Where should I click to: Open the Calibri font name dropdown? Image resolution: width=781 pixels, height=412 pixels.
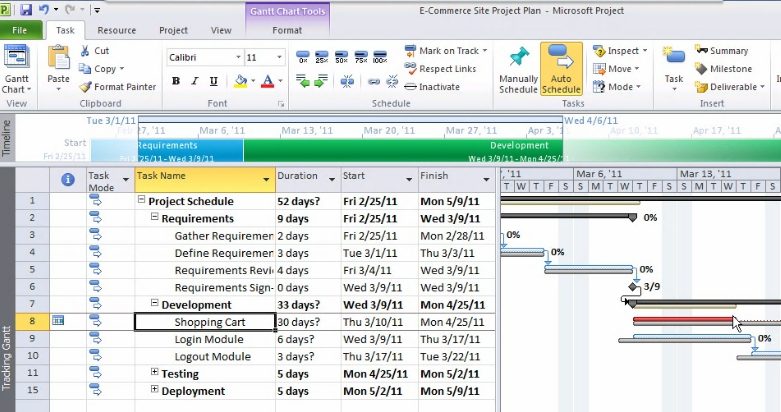tap(238, 57)
